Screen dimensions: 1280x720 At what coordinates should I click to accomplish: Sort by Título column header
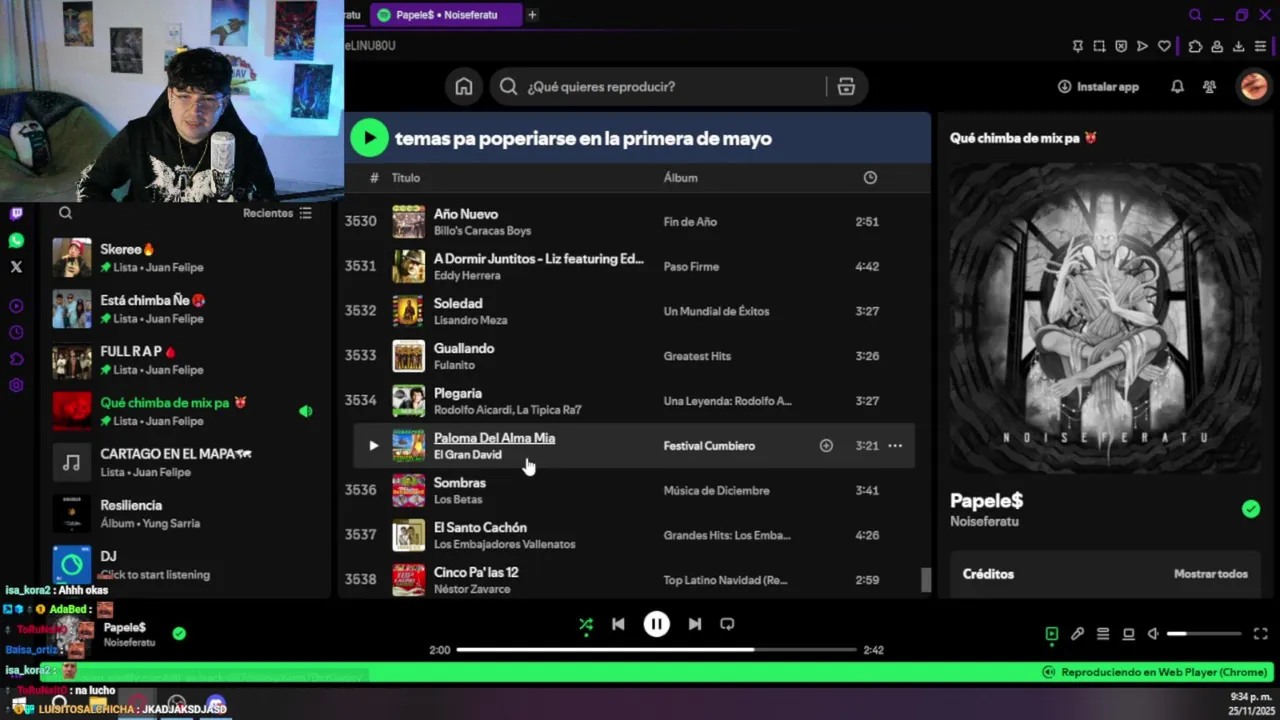405,178
